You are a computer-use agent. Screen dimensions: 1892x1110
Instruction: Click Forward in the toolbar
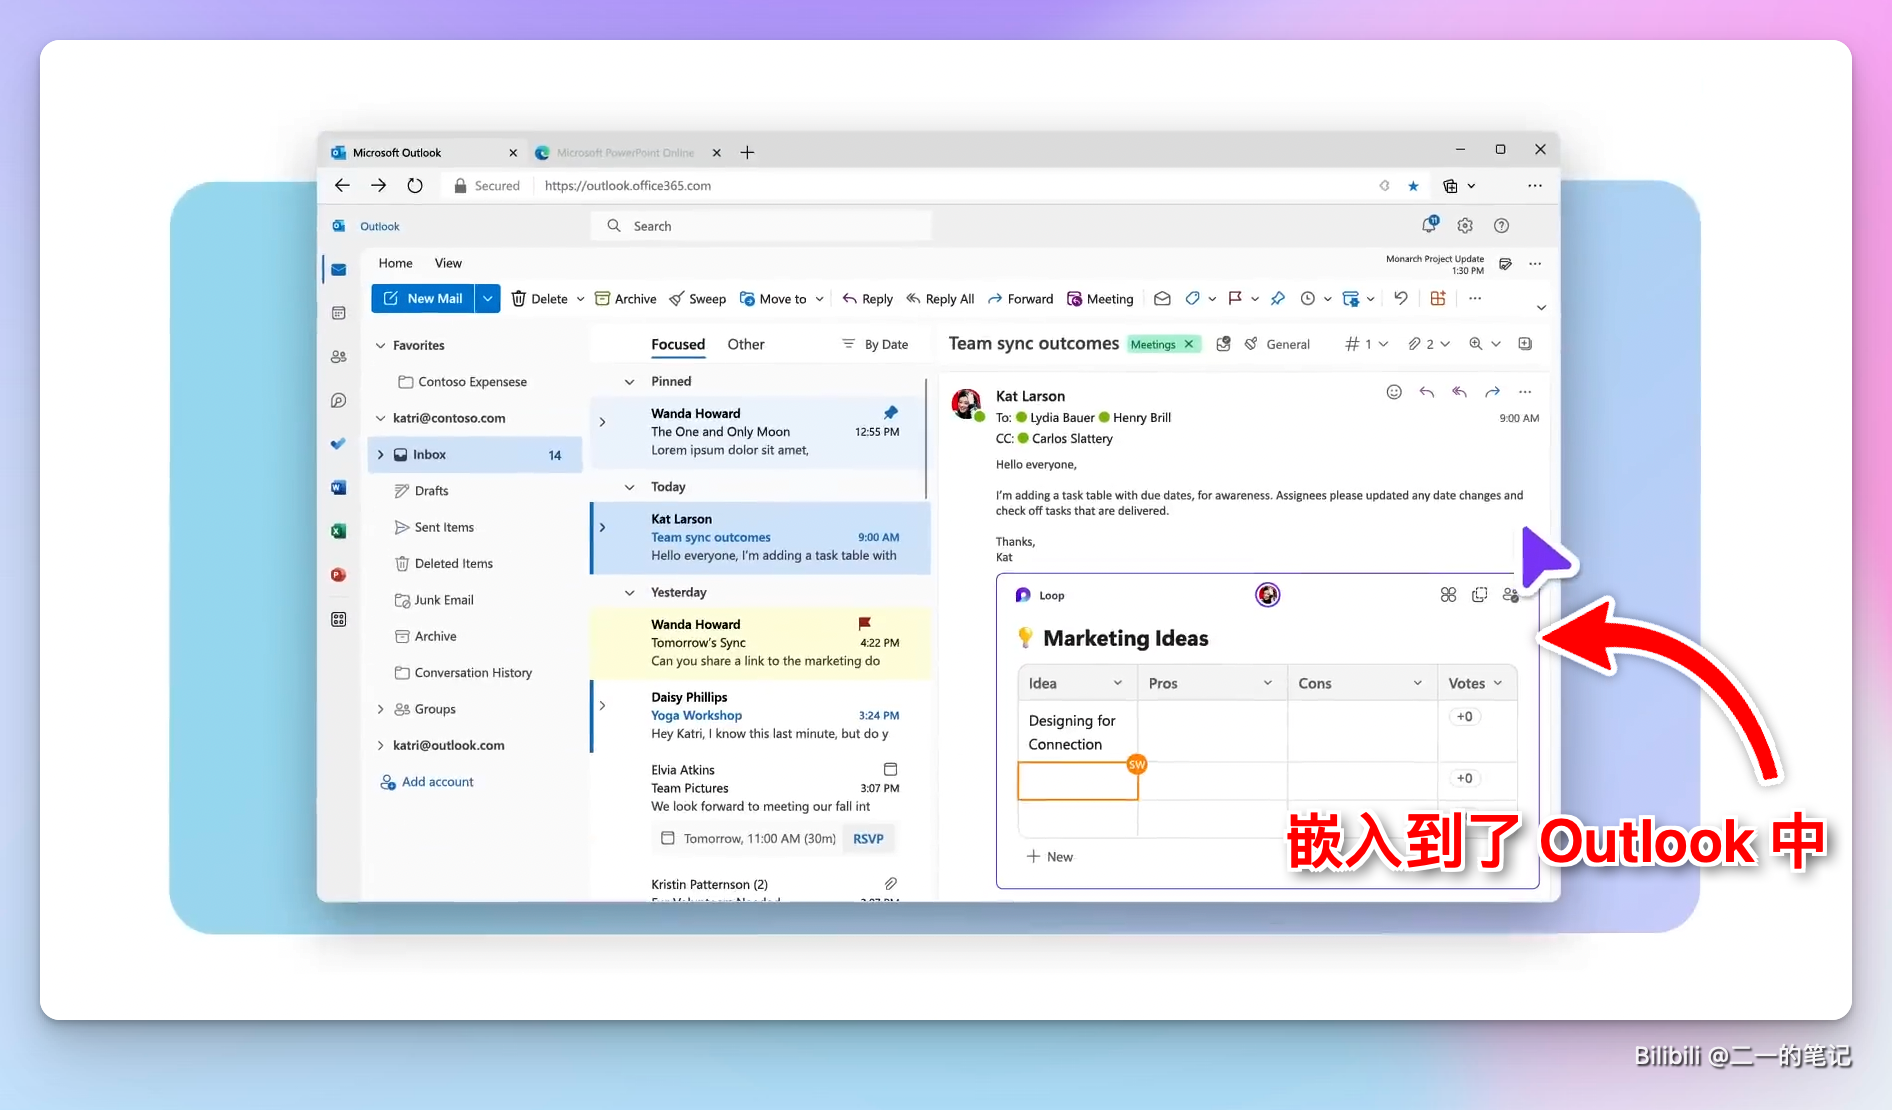click(x=1021, y=299)
